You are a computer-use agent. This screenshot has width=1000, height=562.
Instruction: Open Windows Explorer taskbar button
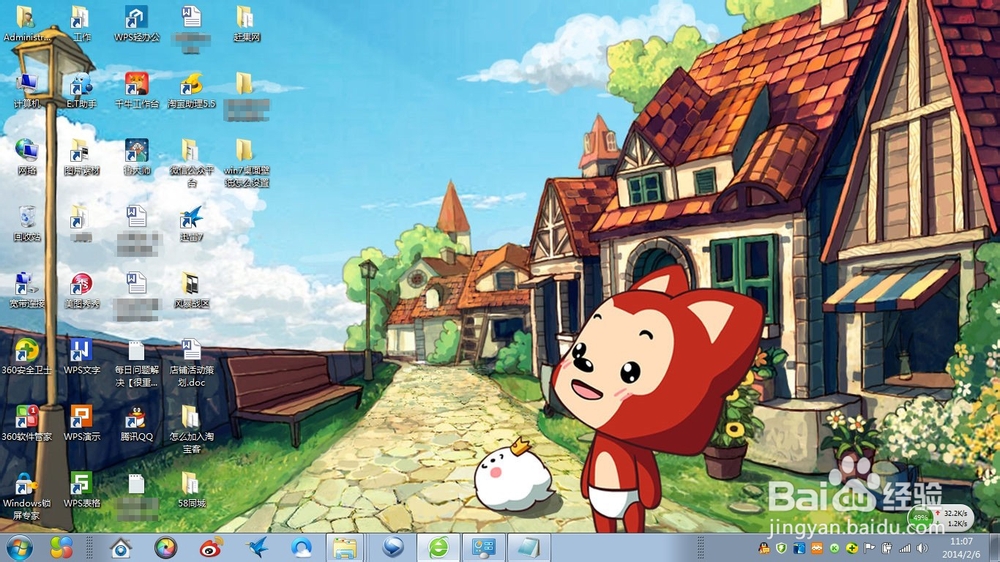pos(345,548)
